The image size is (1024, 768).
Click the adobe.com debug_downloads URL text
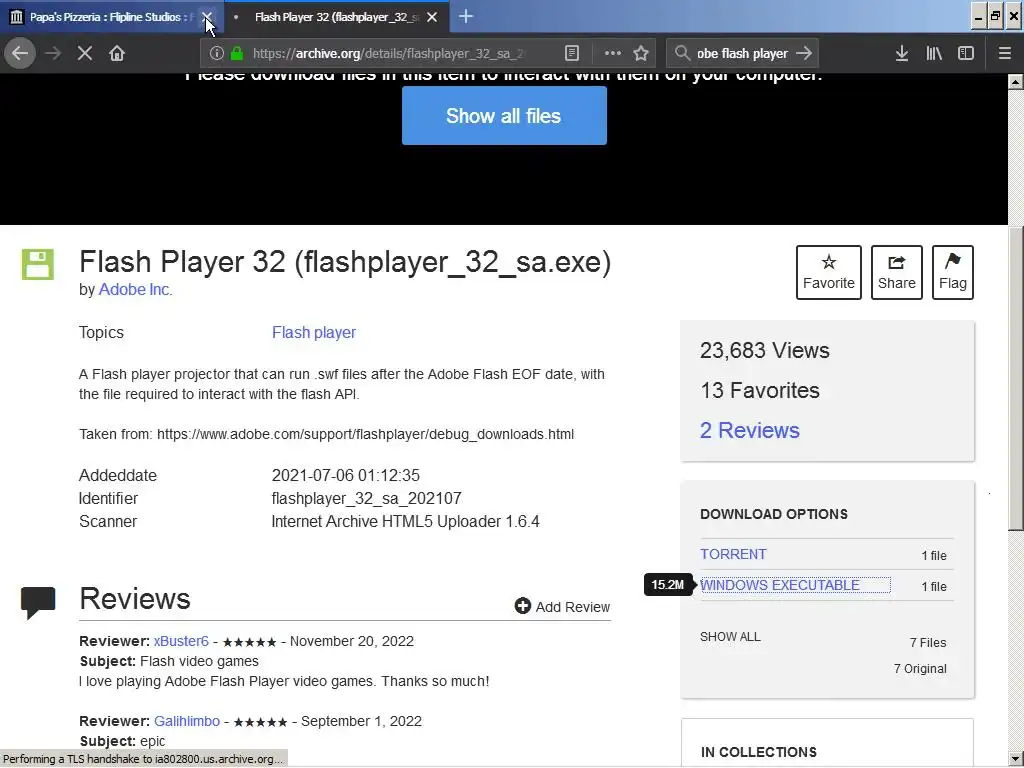coord(366,434)
